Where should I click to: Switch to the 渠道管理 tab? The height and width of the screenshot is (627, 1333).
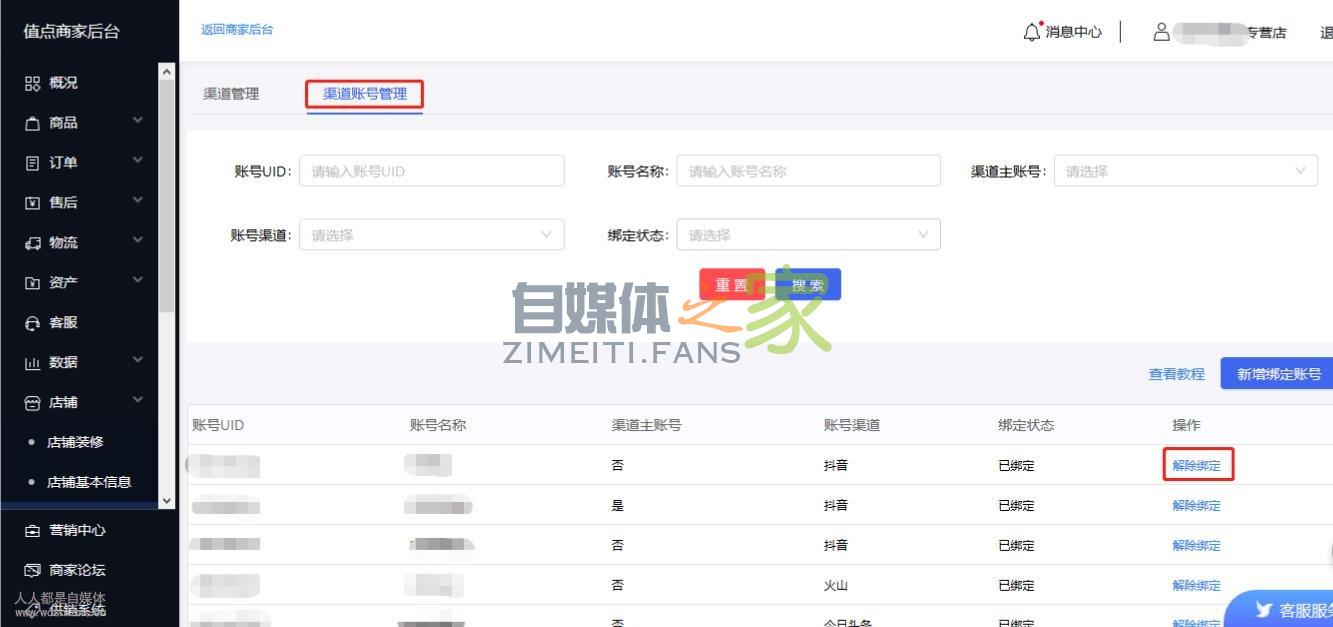[232, 93]
